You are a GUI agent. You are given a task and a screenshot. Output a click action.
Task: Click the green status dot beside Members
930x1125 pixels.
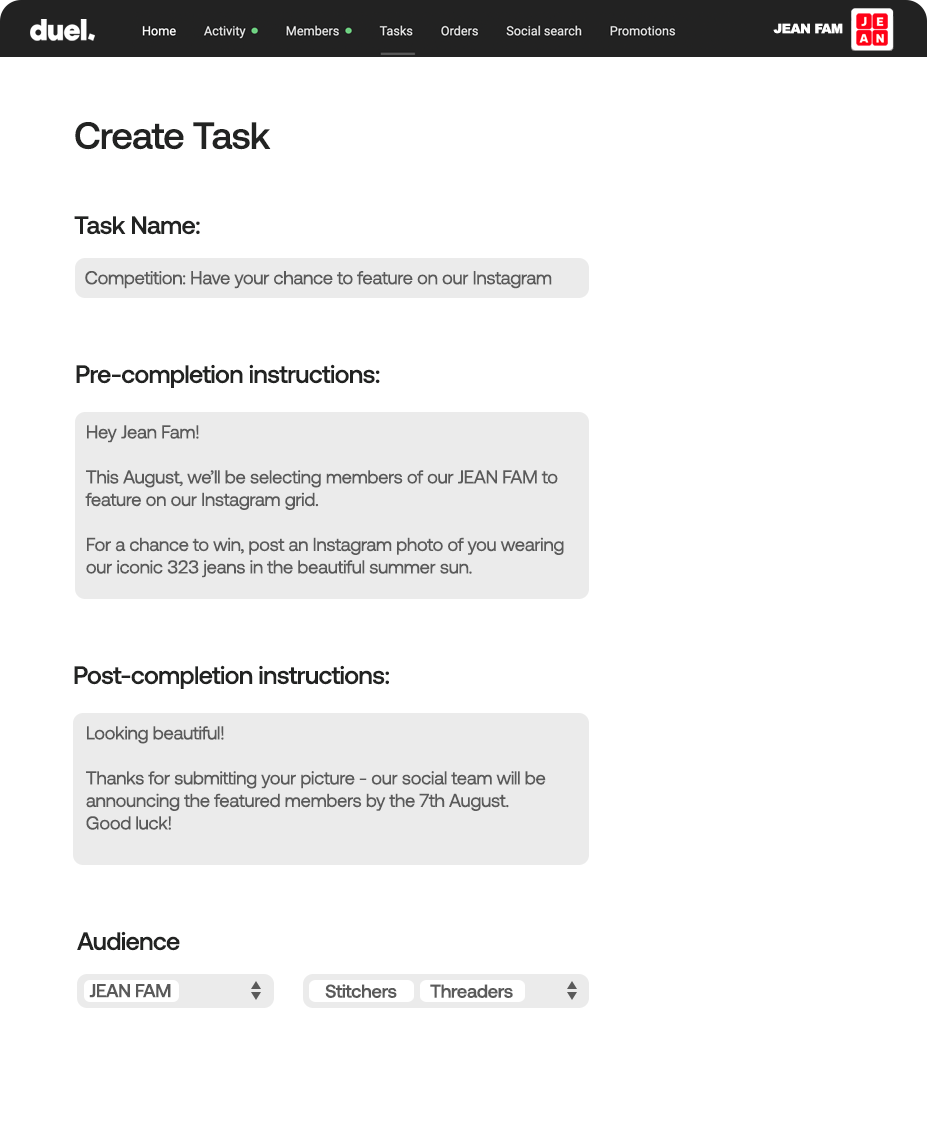coord(348,30)
